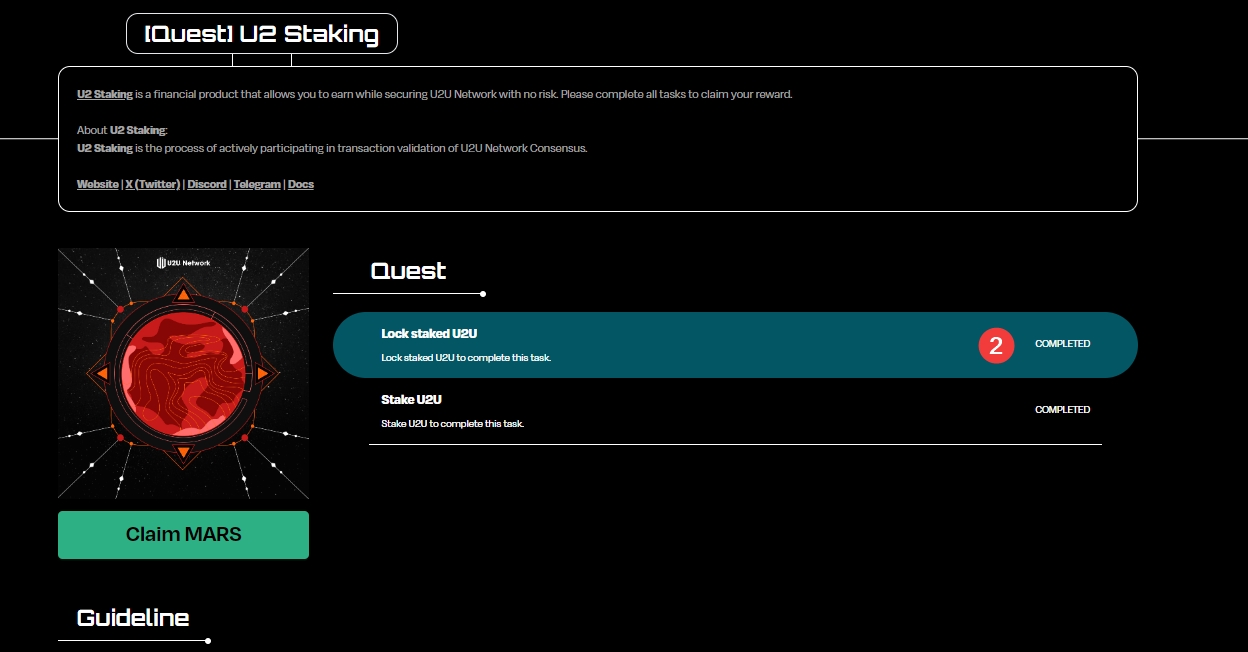Click the Guideline section heading
Screen dimensions: 1248x652
[133, 618]
